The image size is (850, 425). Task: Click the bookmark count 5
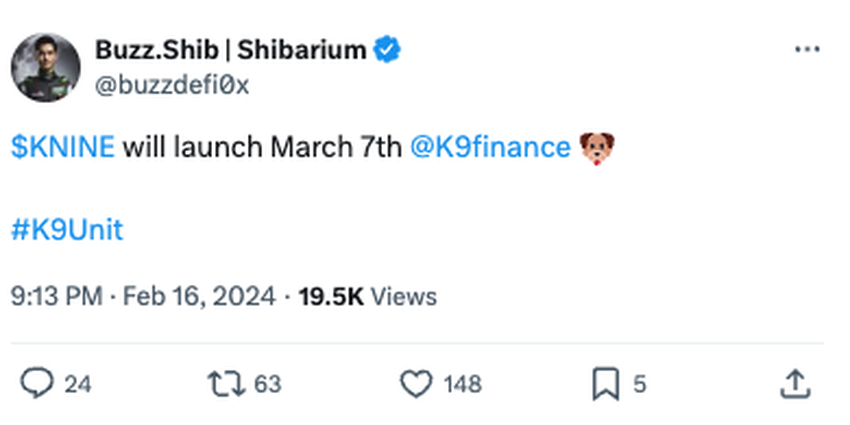point(640,384)
